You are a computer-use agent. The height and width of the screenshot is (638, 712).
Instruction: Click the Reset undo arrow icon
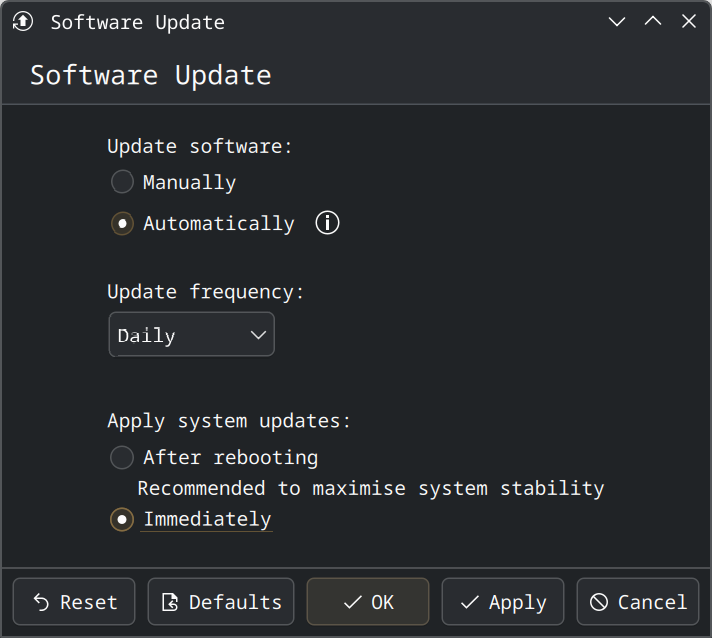[x=41, y=602]
